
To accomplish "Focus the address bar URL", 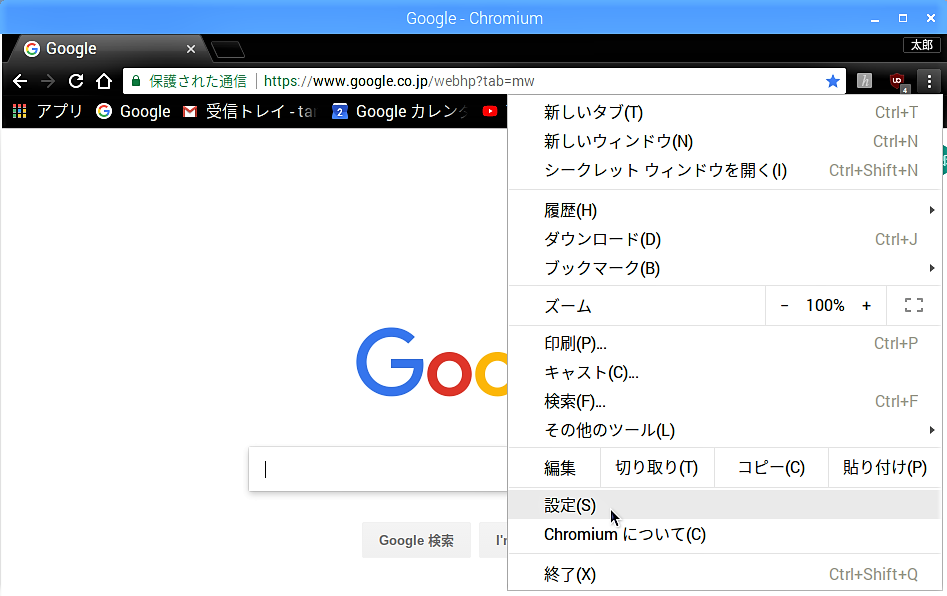I will [x=399, y=81].
